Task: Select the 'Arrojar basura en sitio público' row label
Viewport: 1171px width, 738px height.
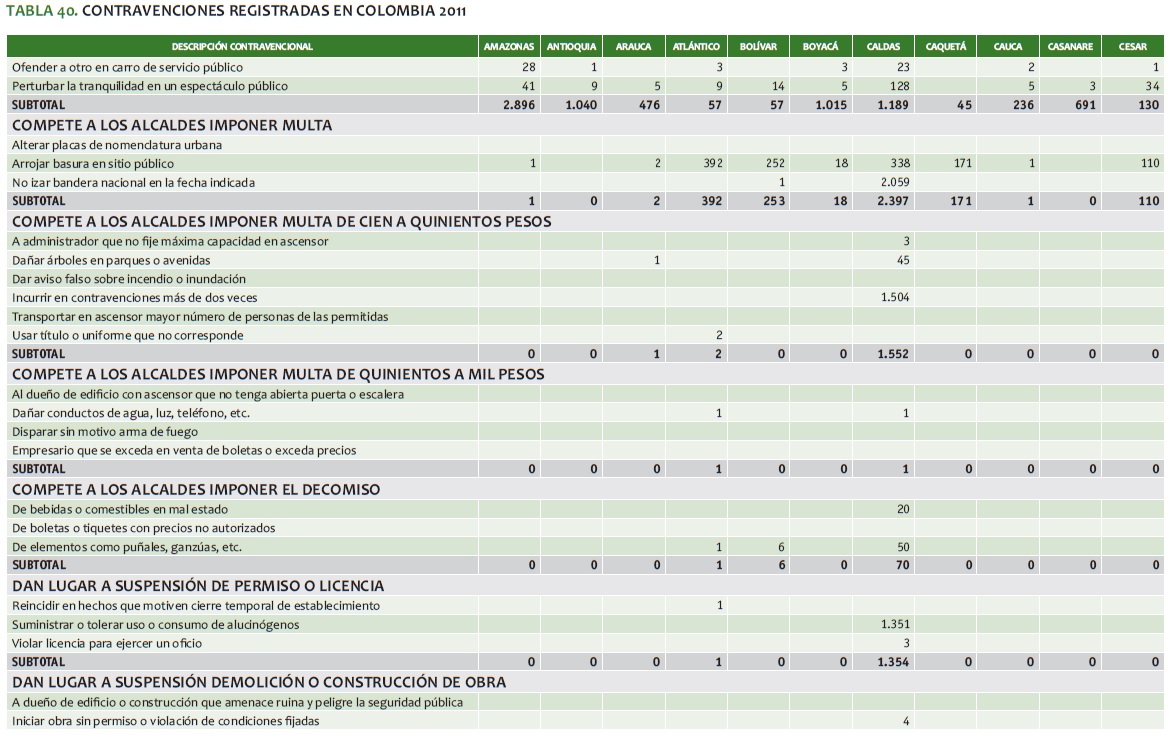Action: pos(92,163)
